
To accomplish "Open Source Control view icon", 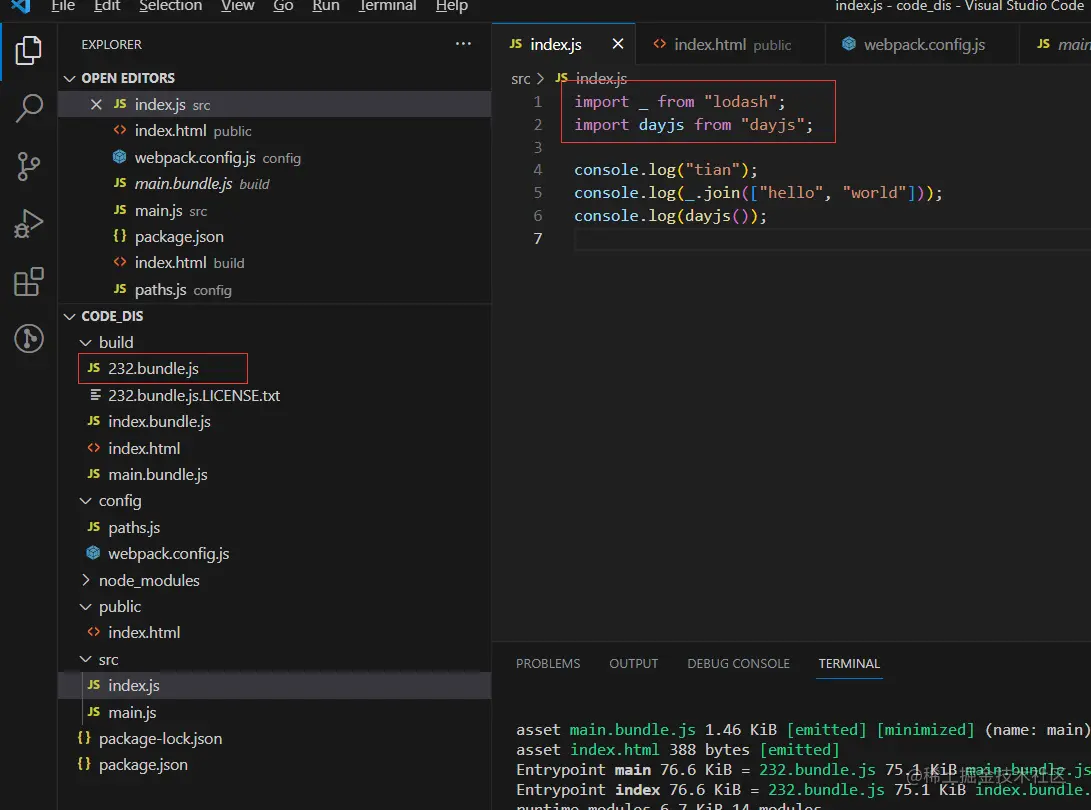I will pyautogui.click(x=29, y=166).
